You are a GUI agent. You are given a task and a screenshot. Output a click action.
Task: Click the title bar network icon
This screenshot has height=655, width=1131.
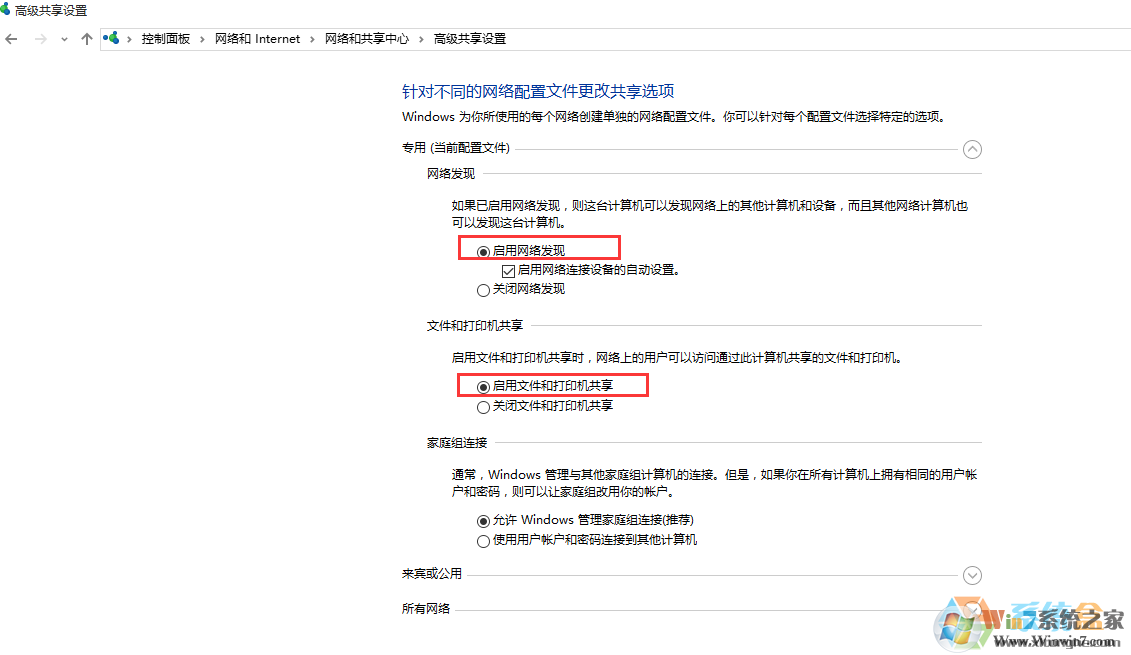click(7, 10)
